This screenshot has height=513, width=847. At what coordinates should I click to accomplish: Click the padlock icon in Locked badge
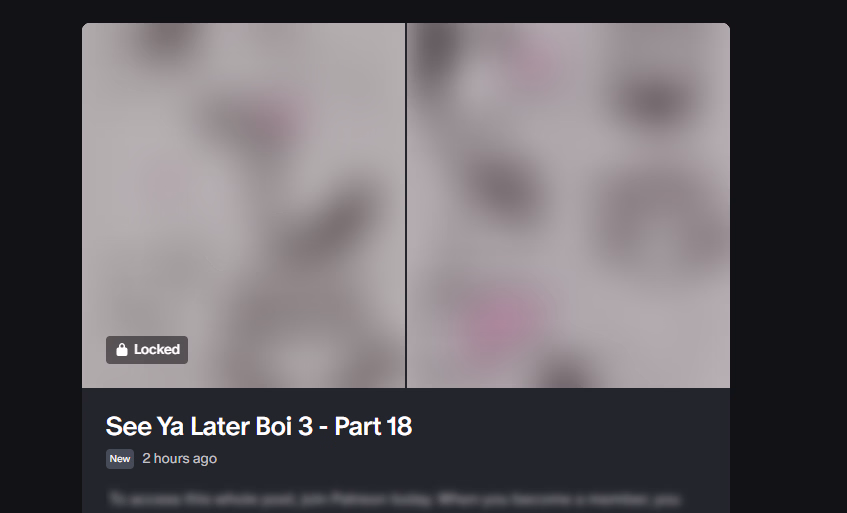click(122, 350)
